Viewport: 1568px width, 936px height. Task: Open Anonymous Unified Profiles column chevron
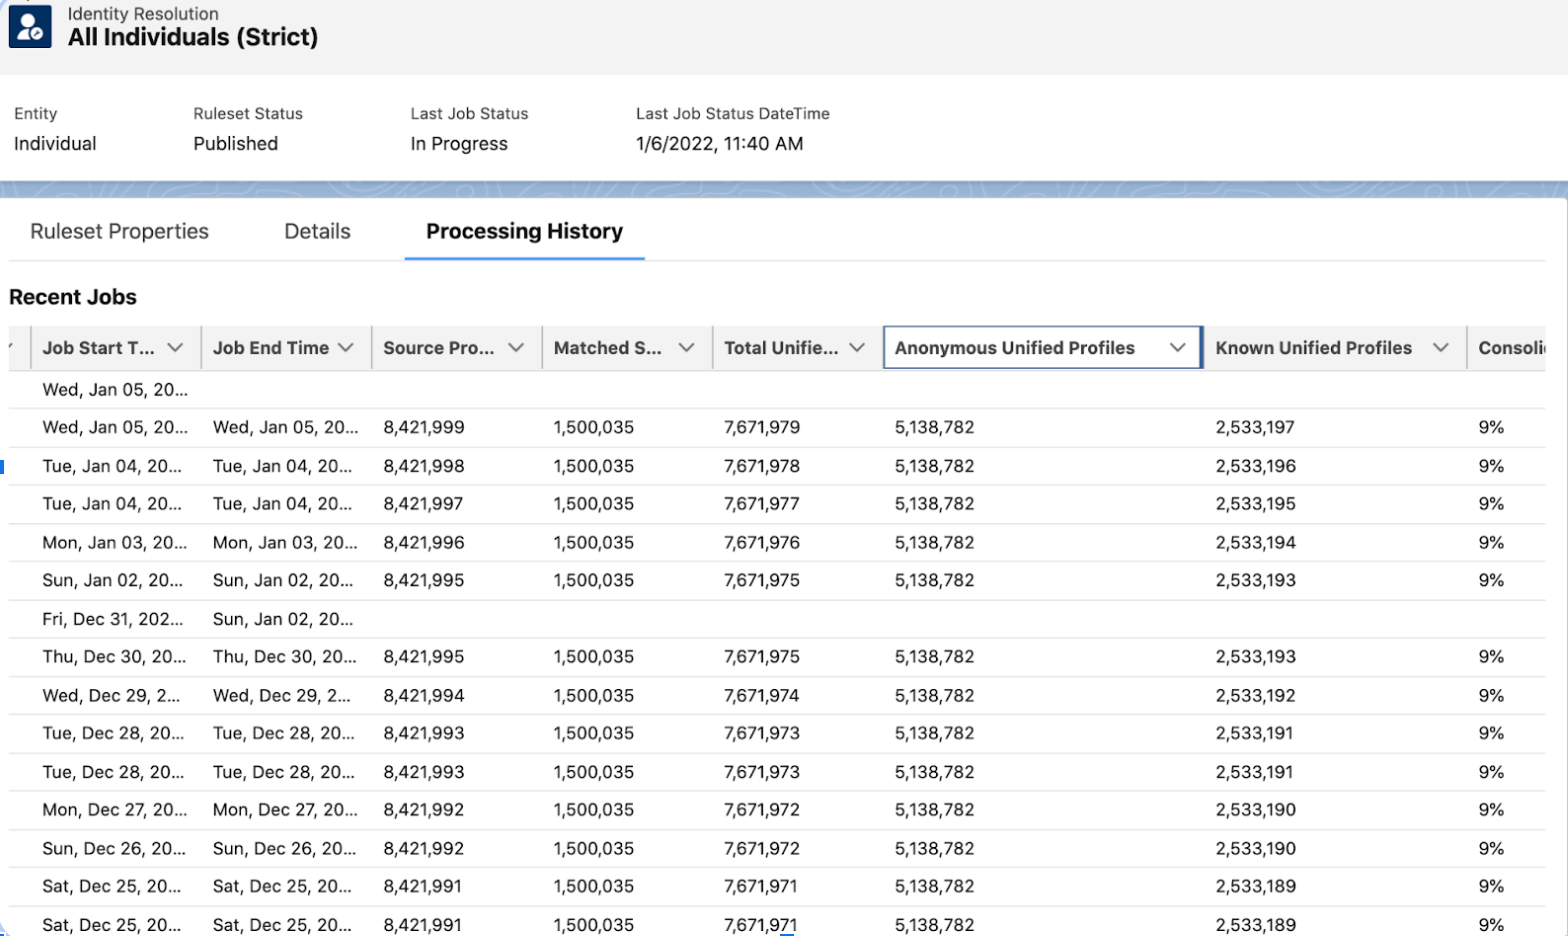click(1177, 348)
